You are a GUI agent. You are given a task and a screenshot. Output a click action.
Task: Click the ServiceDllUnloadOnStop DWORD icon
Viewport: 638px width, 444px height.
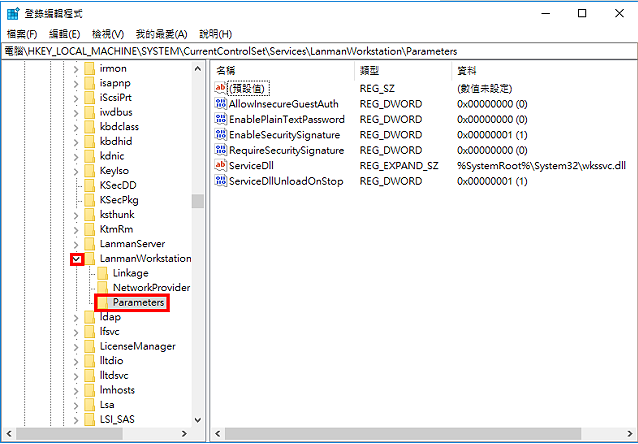click(220, 181)
